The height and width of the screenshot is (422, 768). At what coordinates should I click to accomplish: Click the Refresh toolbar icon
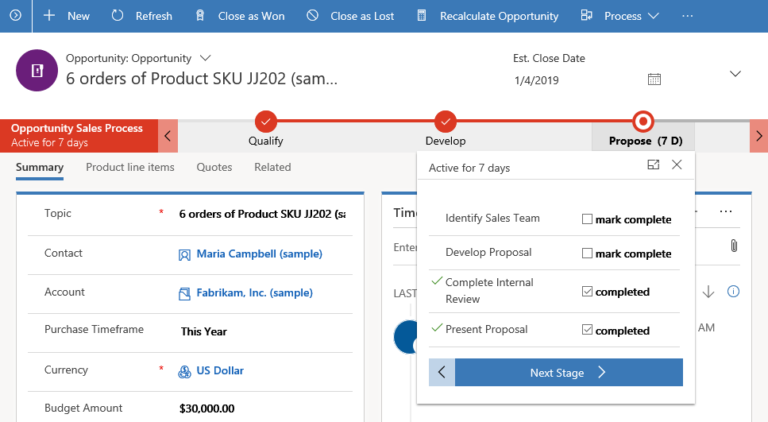point(118,16)
